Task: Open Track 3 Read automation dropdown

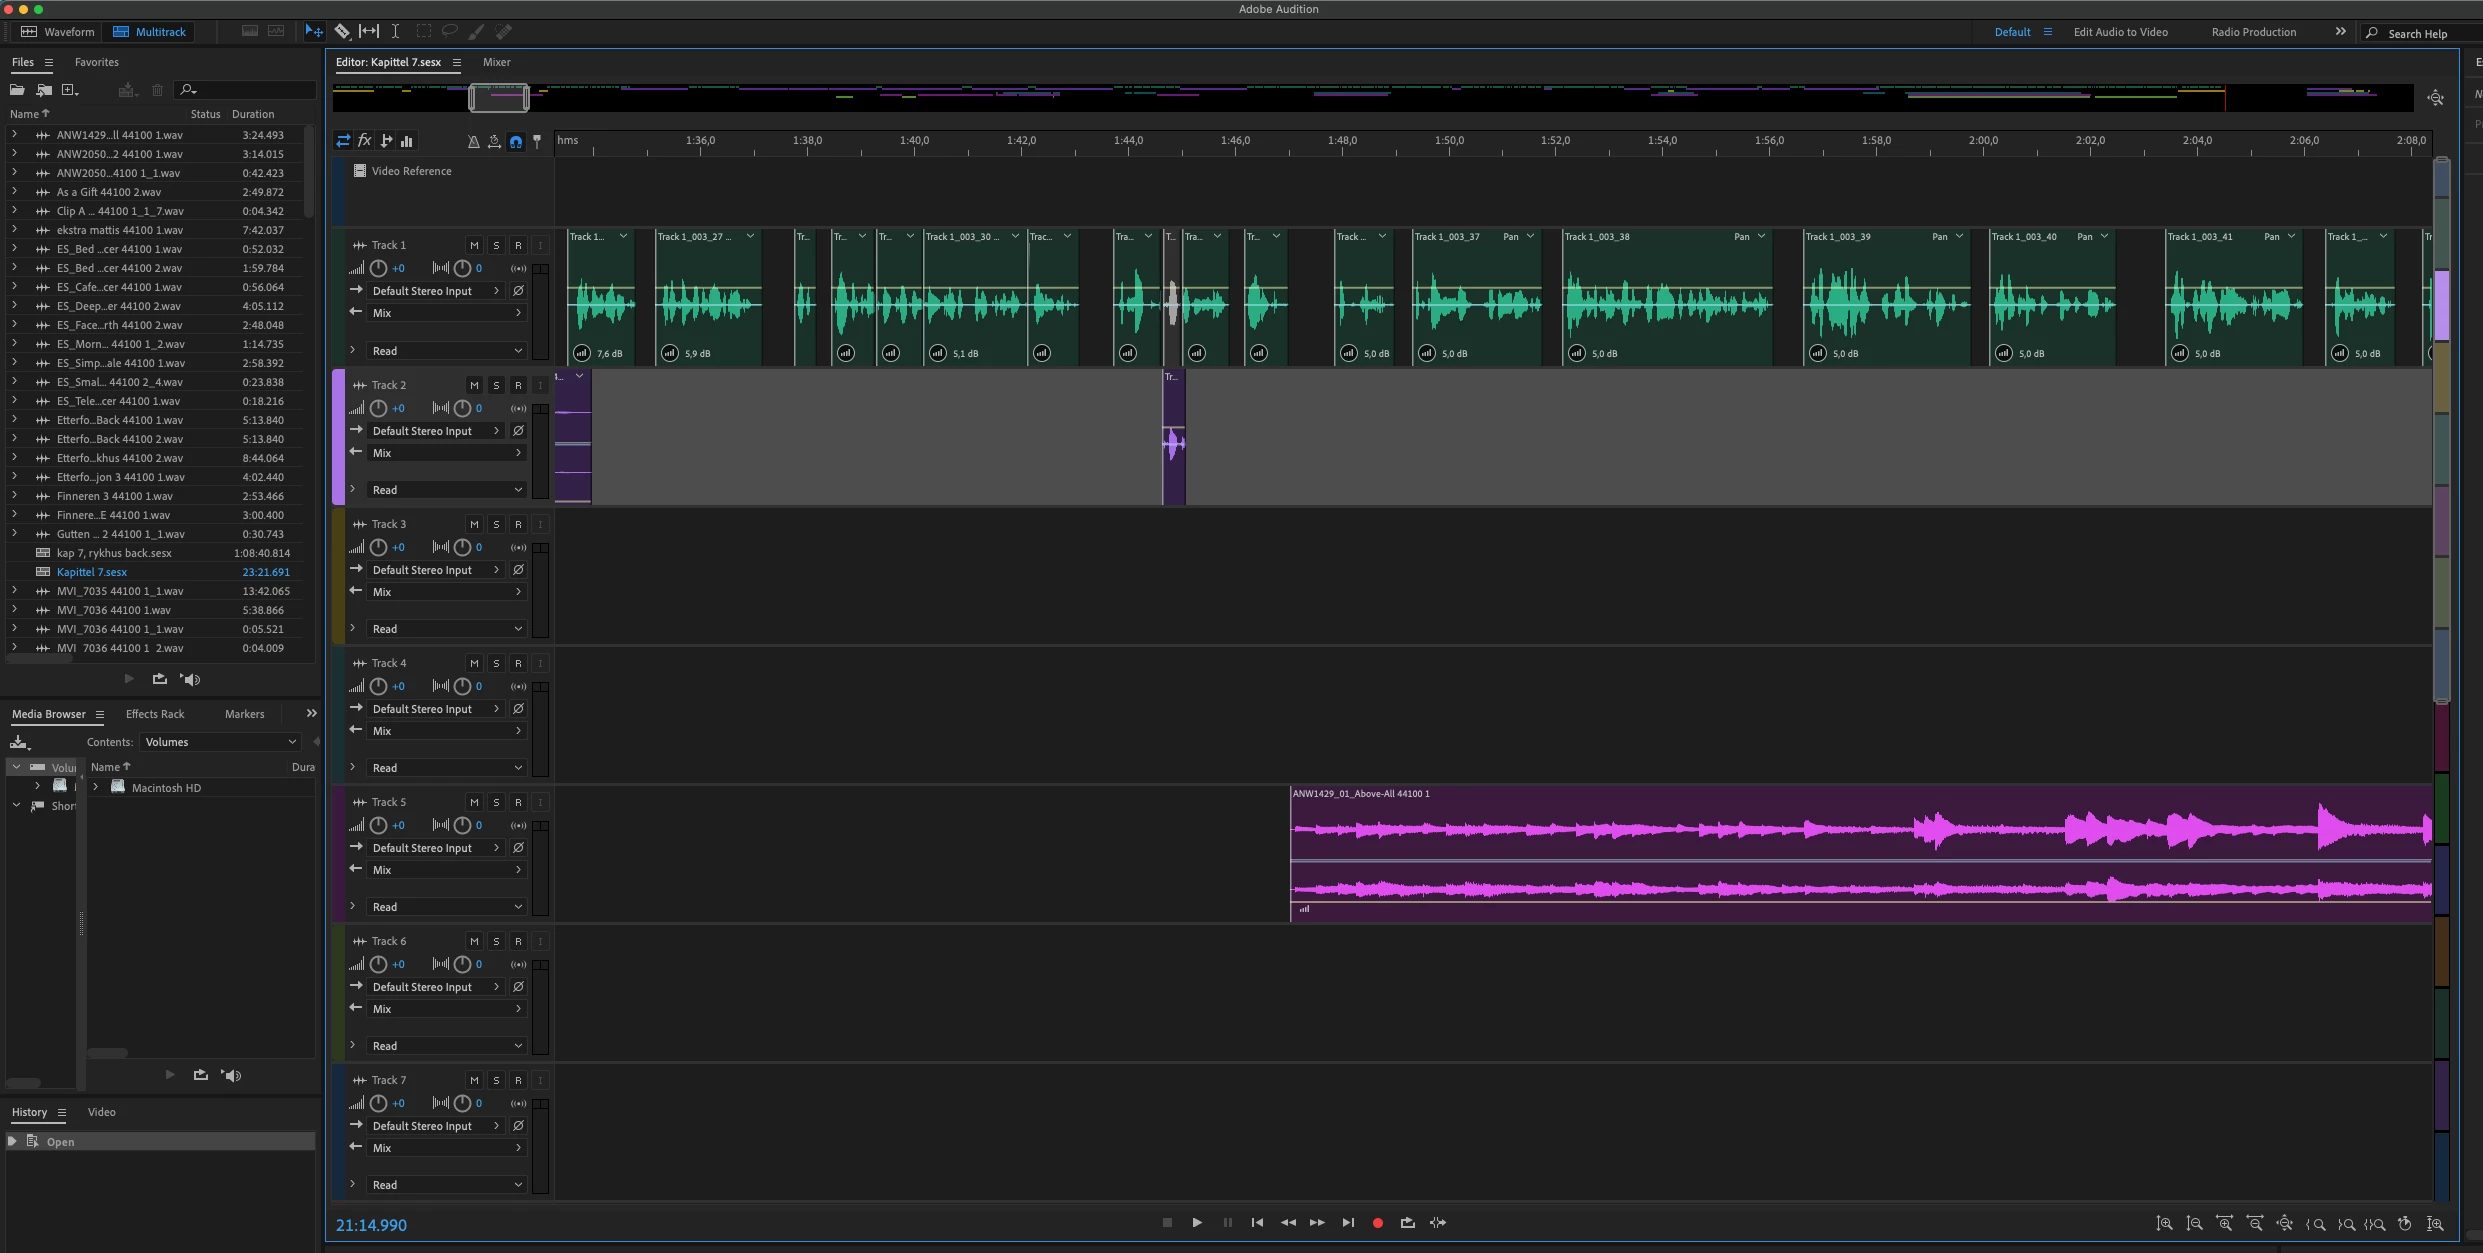Action: coord(445,629)
